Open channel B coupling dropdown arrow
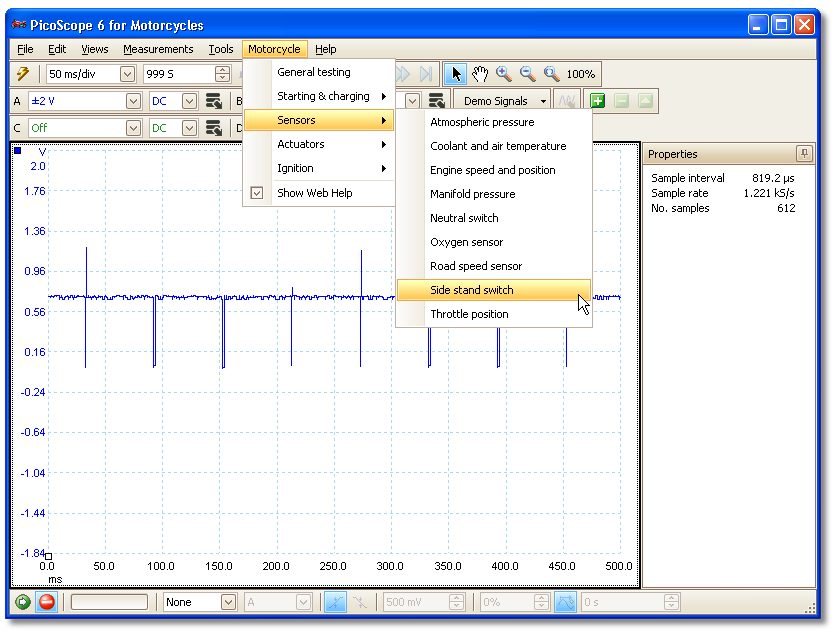 pos(412,101)
